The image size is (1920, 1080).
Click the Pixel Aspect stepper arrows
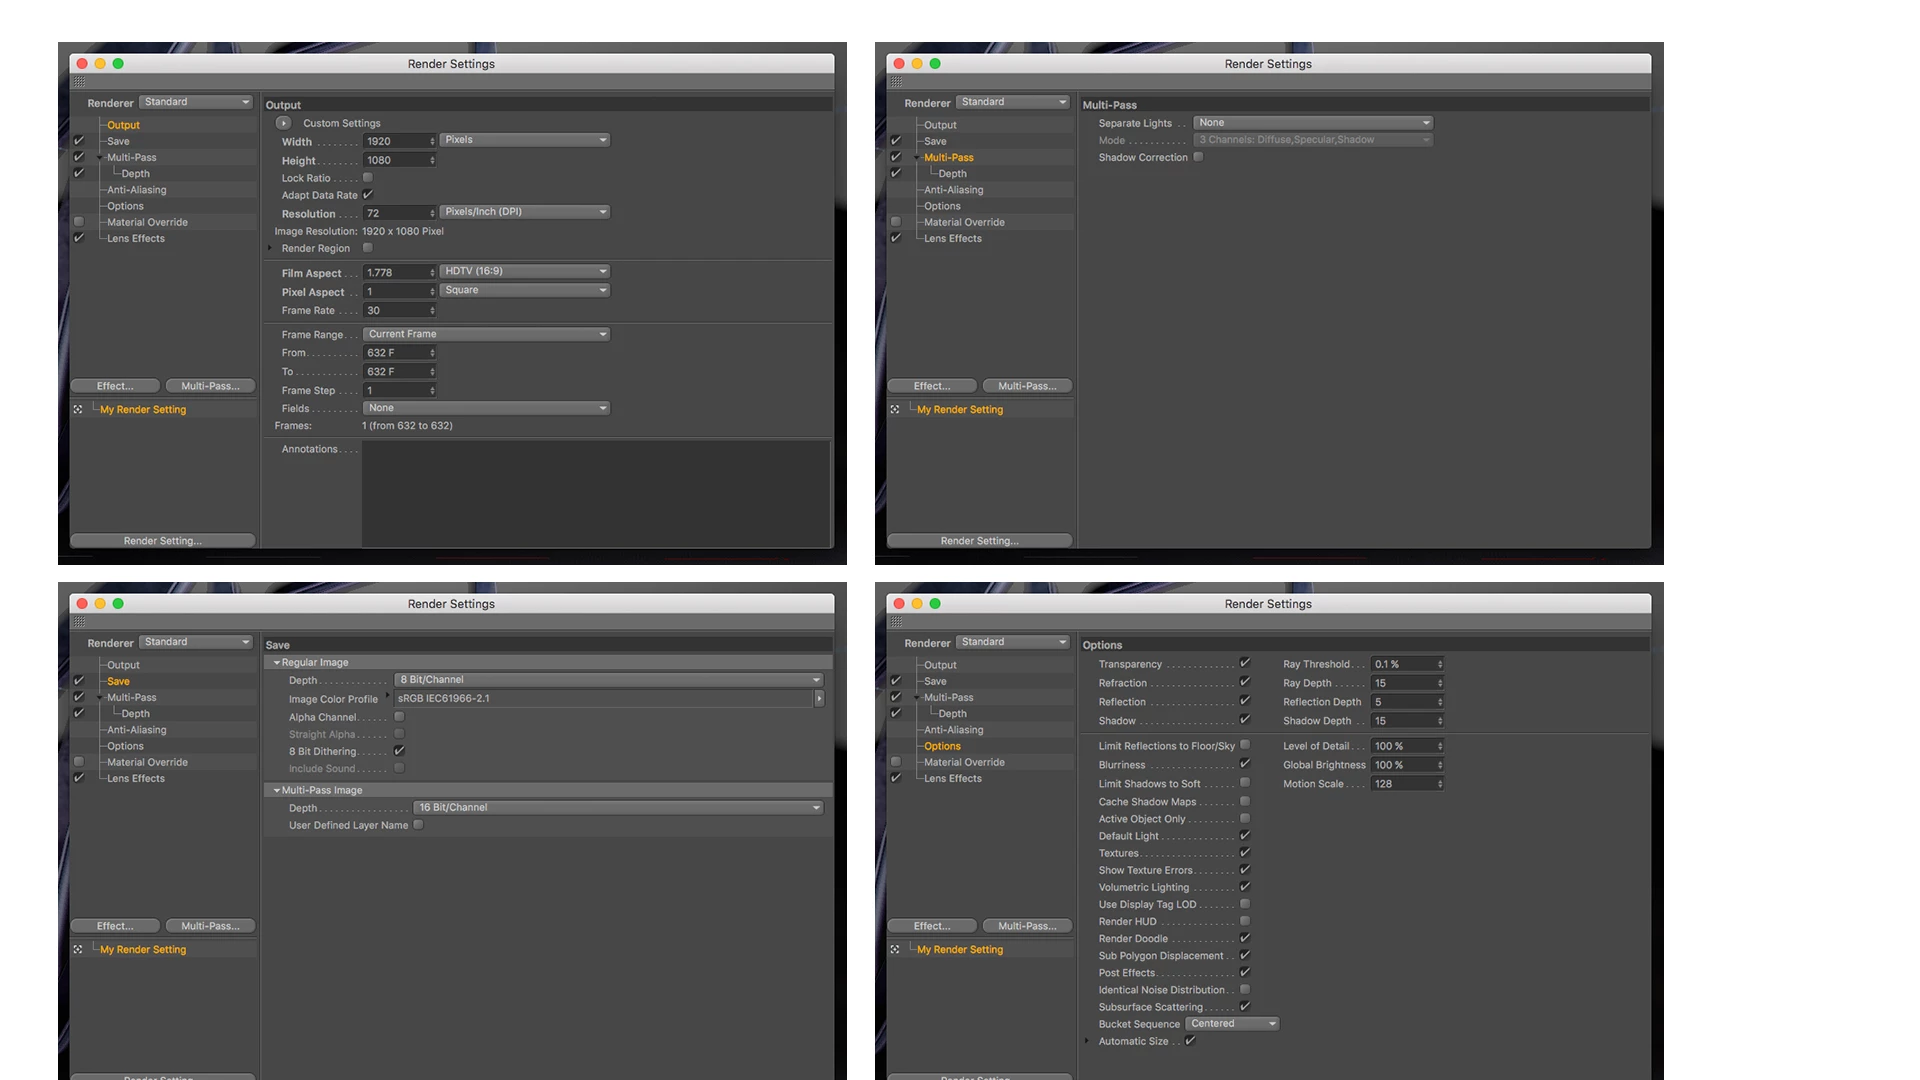[432, 292]
